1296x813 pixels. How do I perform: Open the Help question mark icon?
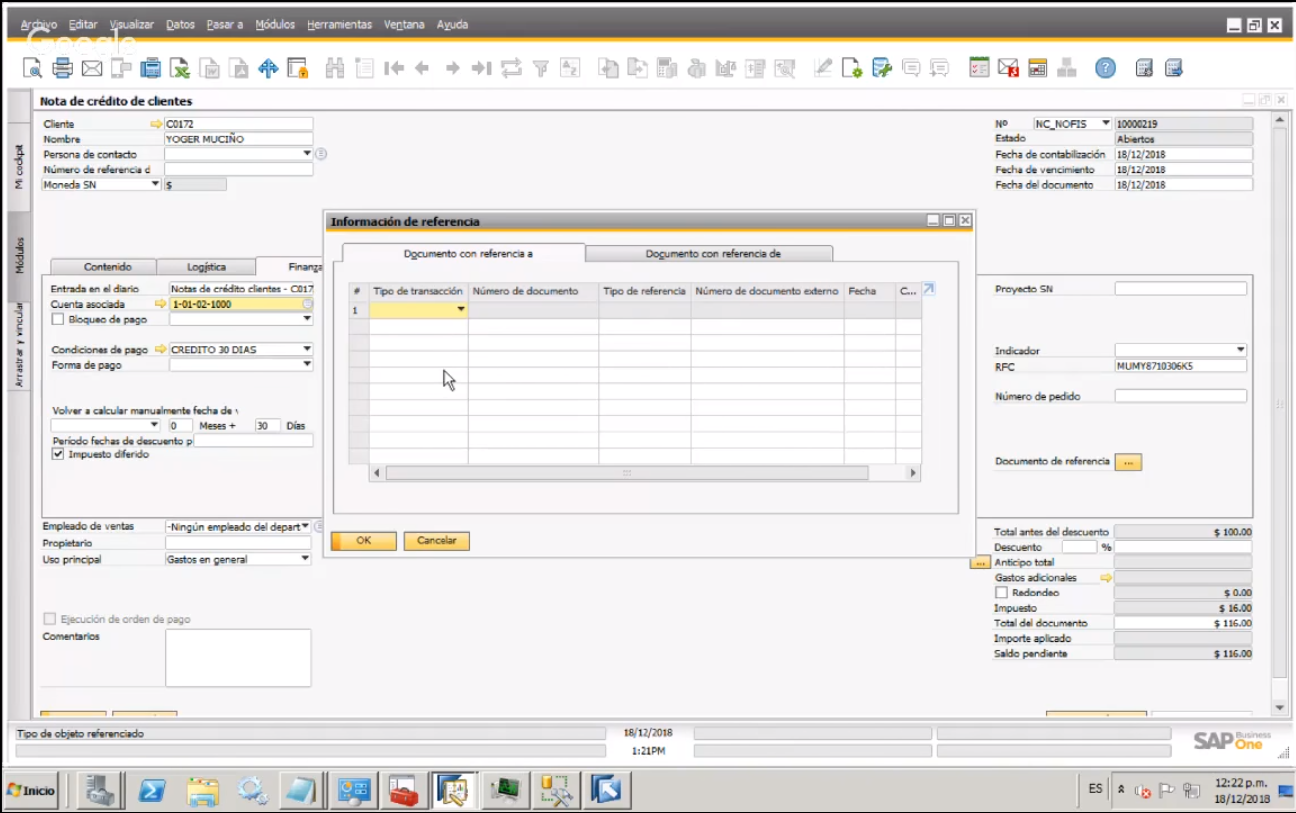pos(1104,67)
